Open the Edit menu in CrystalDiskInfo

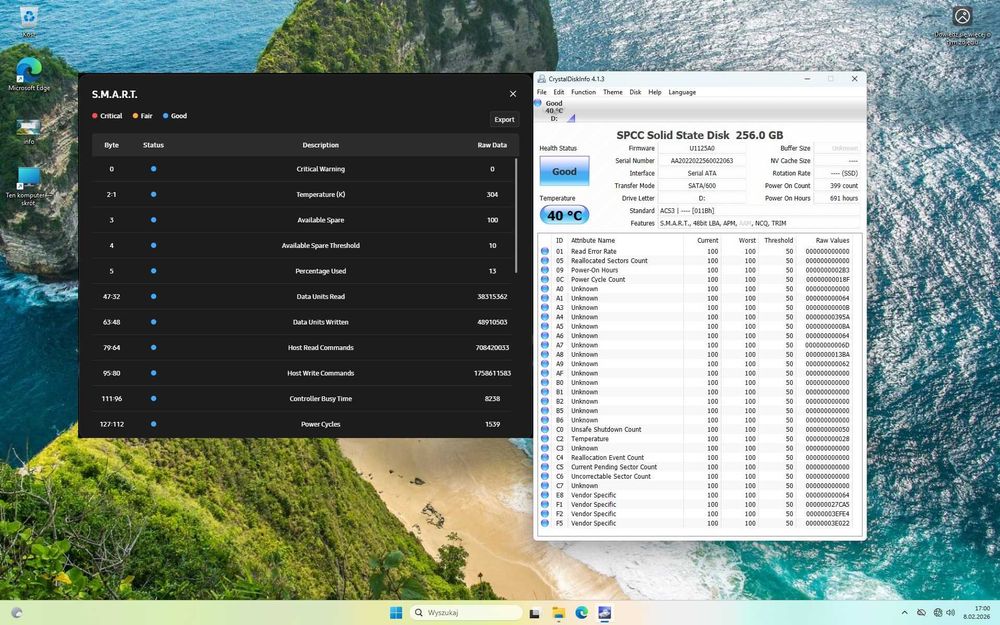[559, 92]
